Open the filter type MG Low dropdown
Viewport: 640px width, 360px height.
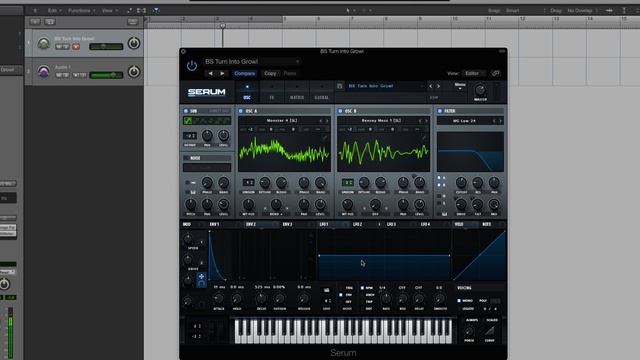(x=464, y=121)
